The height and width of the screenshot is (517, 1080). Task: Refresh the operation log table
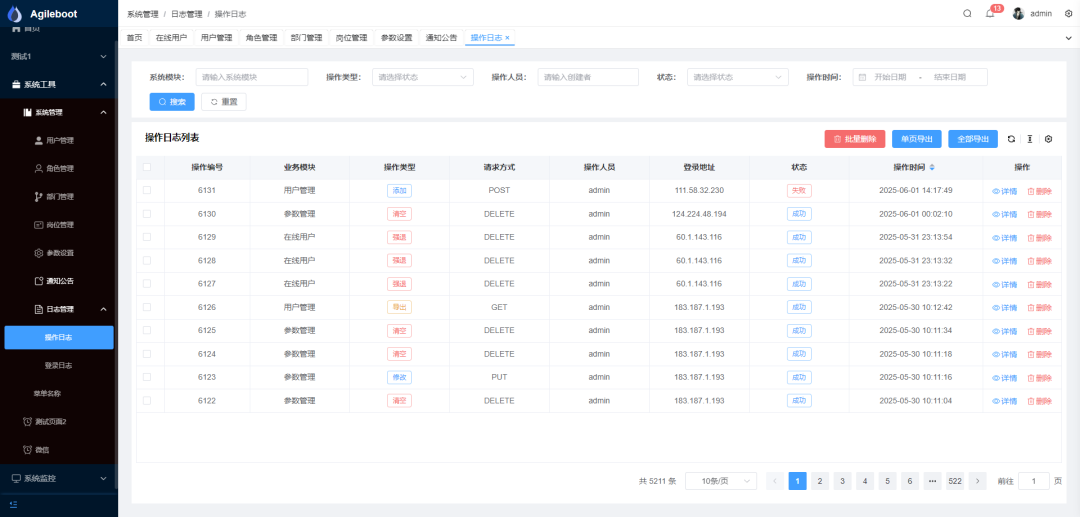(x=1011, y=139)
